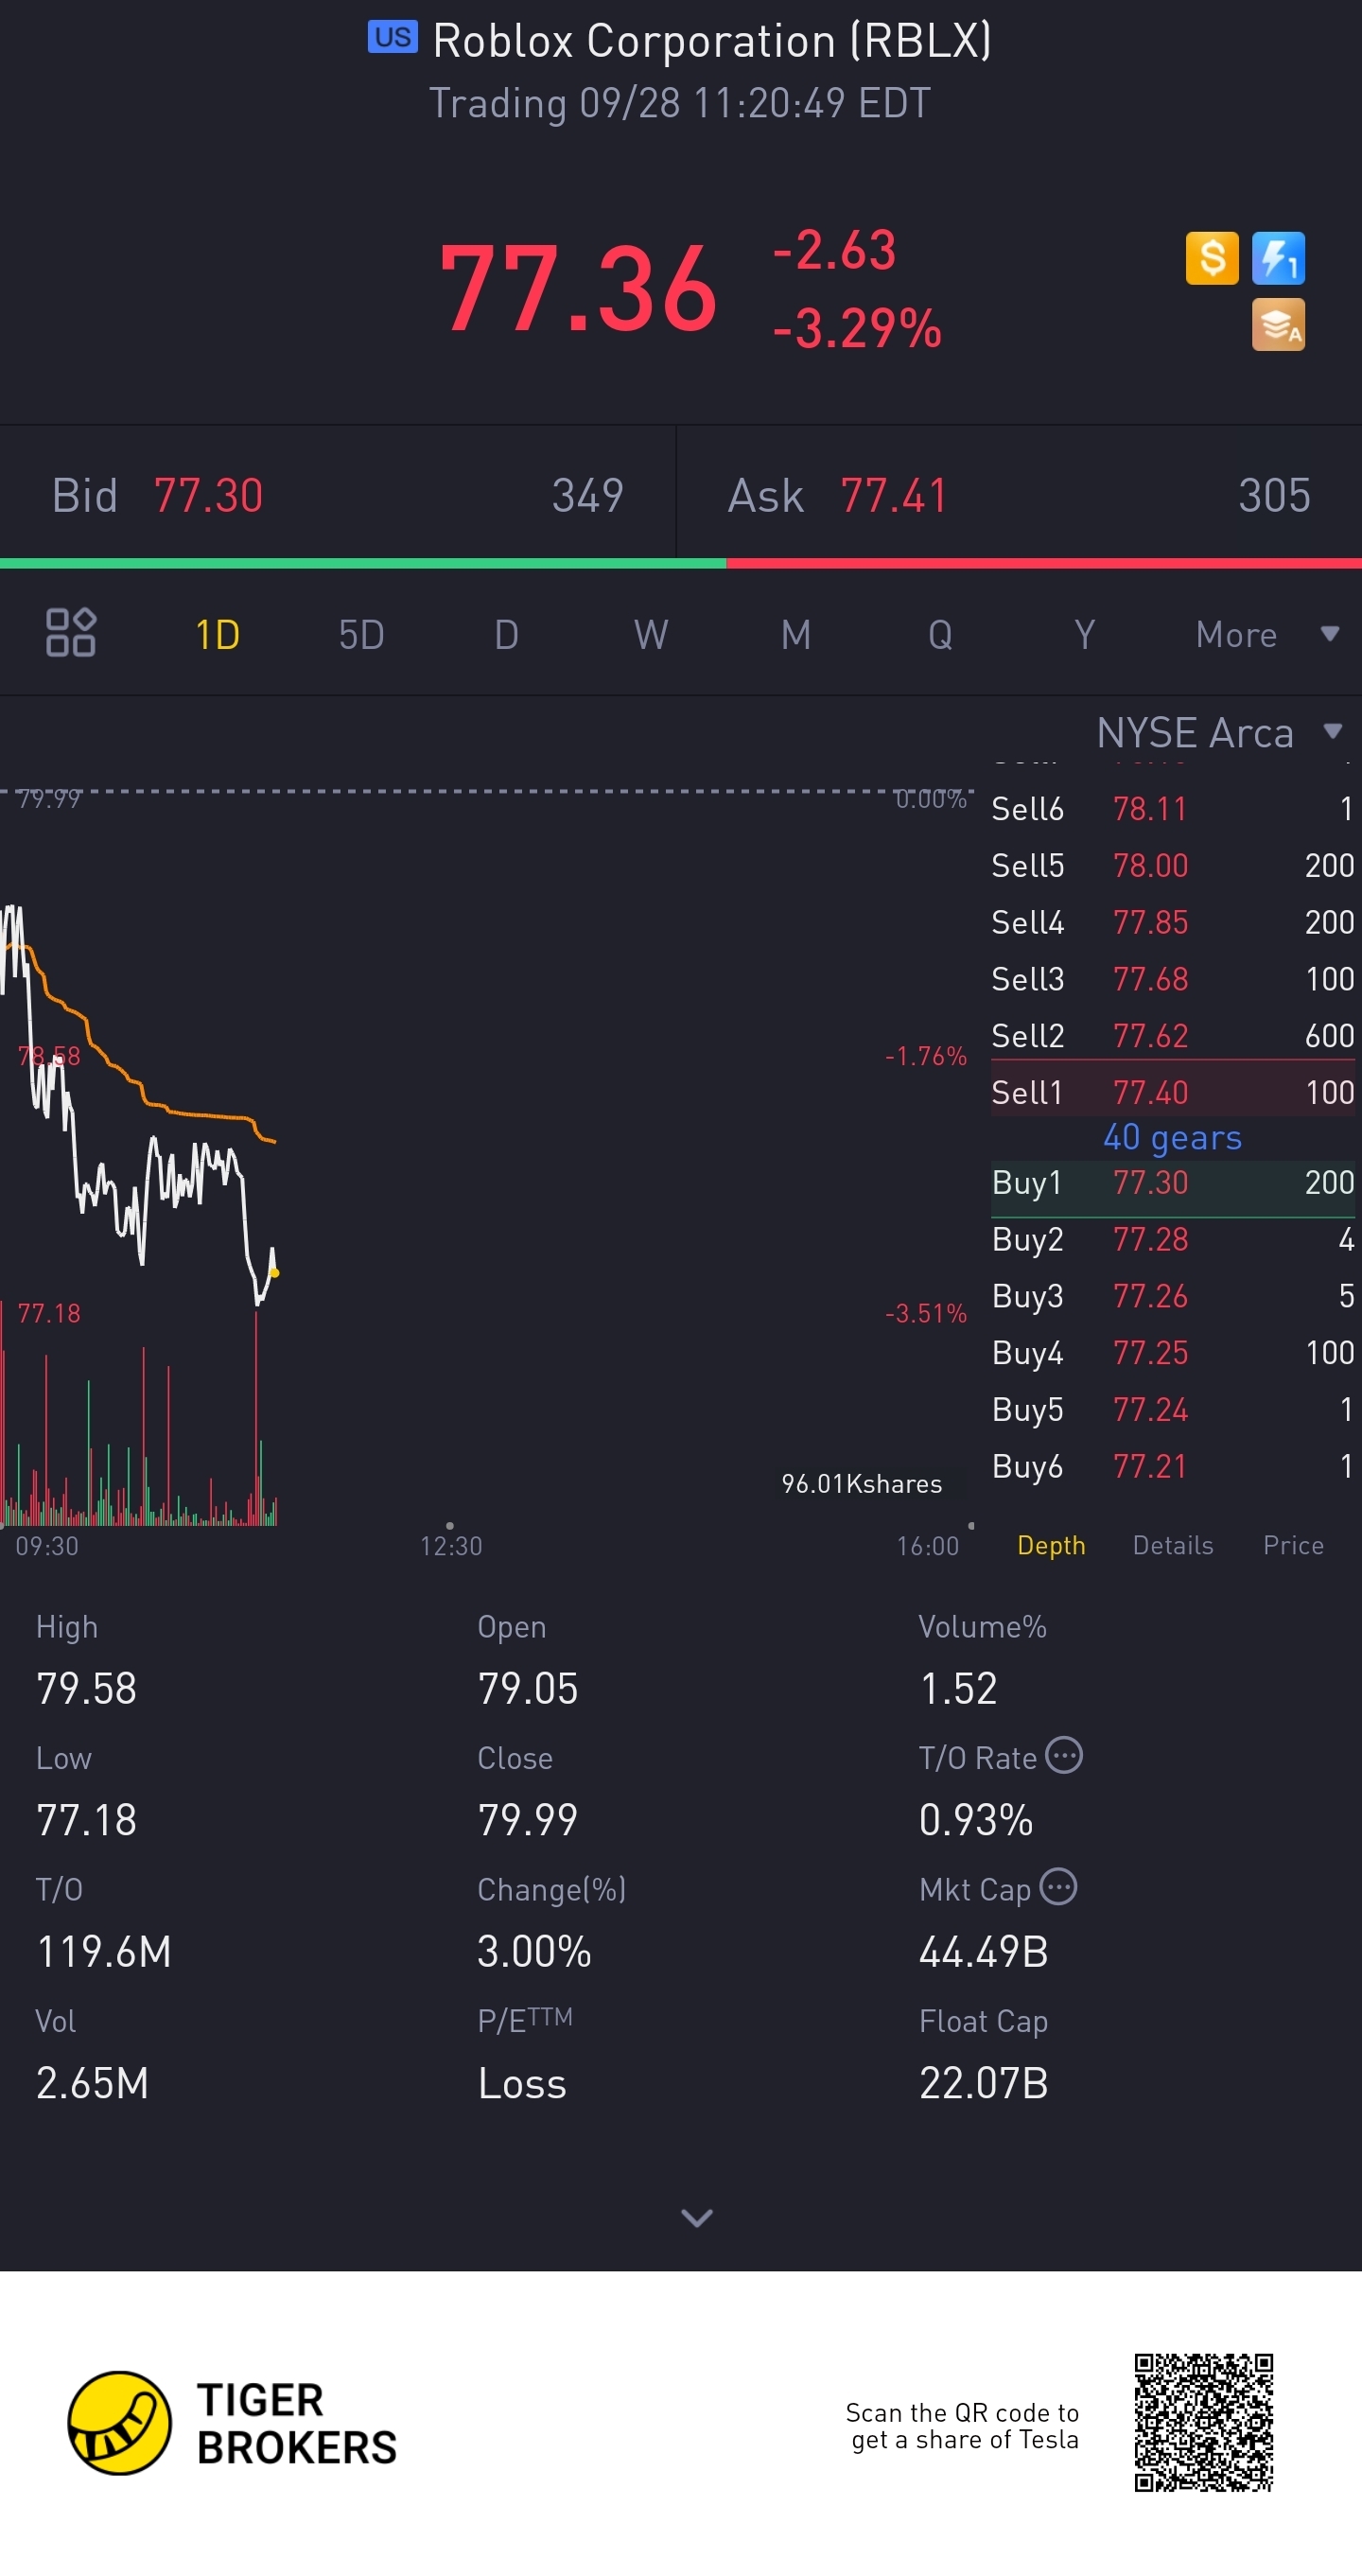
Task: Tap the Vol value 2.65M
Action: pyautogui.click(x=92, y=2083)
